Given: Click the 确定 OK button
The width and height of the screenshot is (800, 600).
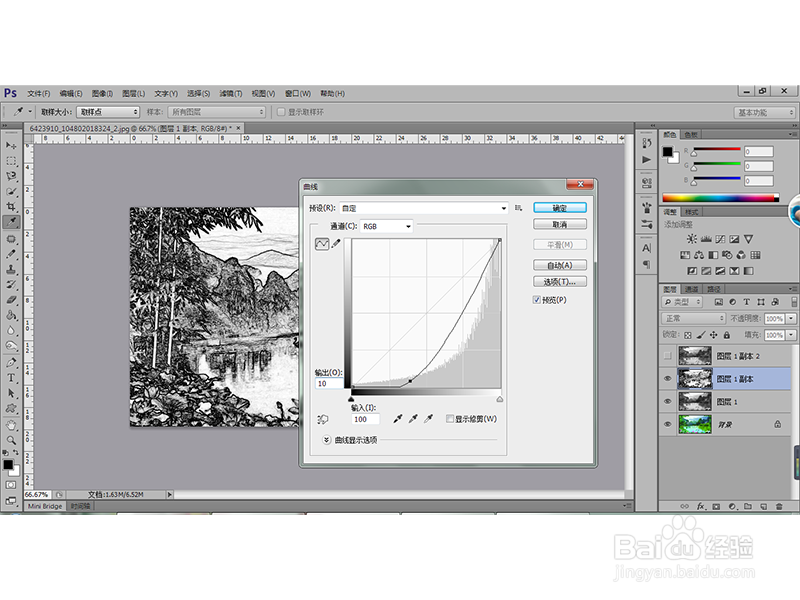Looking at the screenshot, I should 560,208.
